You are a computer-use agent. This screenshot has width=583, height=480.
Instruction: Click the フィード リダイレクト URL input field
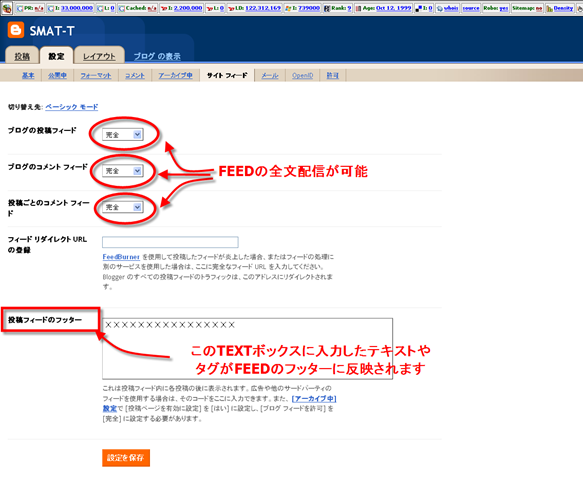pos(170,242)
